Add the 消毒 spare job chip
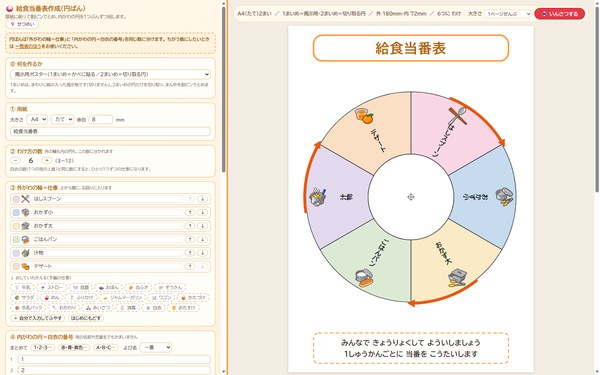 coord(128,308)
